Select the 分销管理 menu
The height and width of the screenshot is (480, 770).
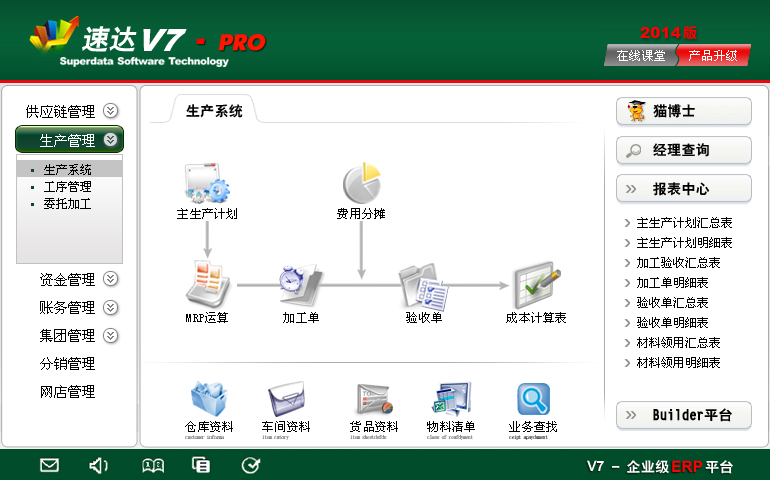click(67, 364)
